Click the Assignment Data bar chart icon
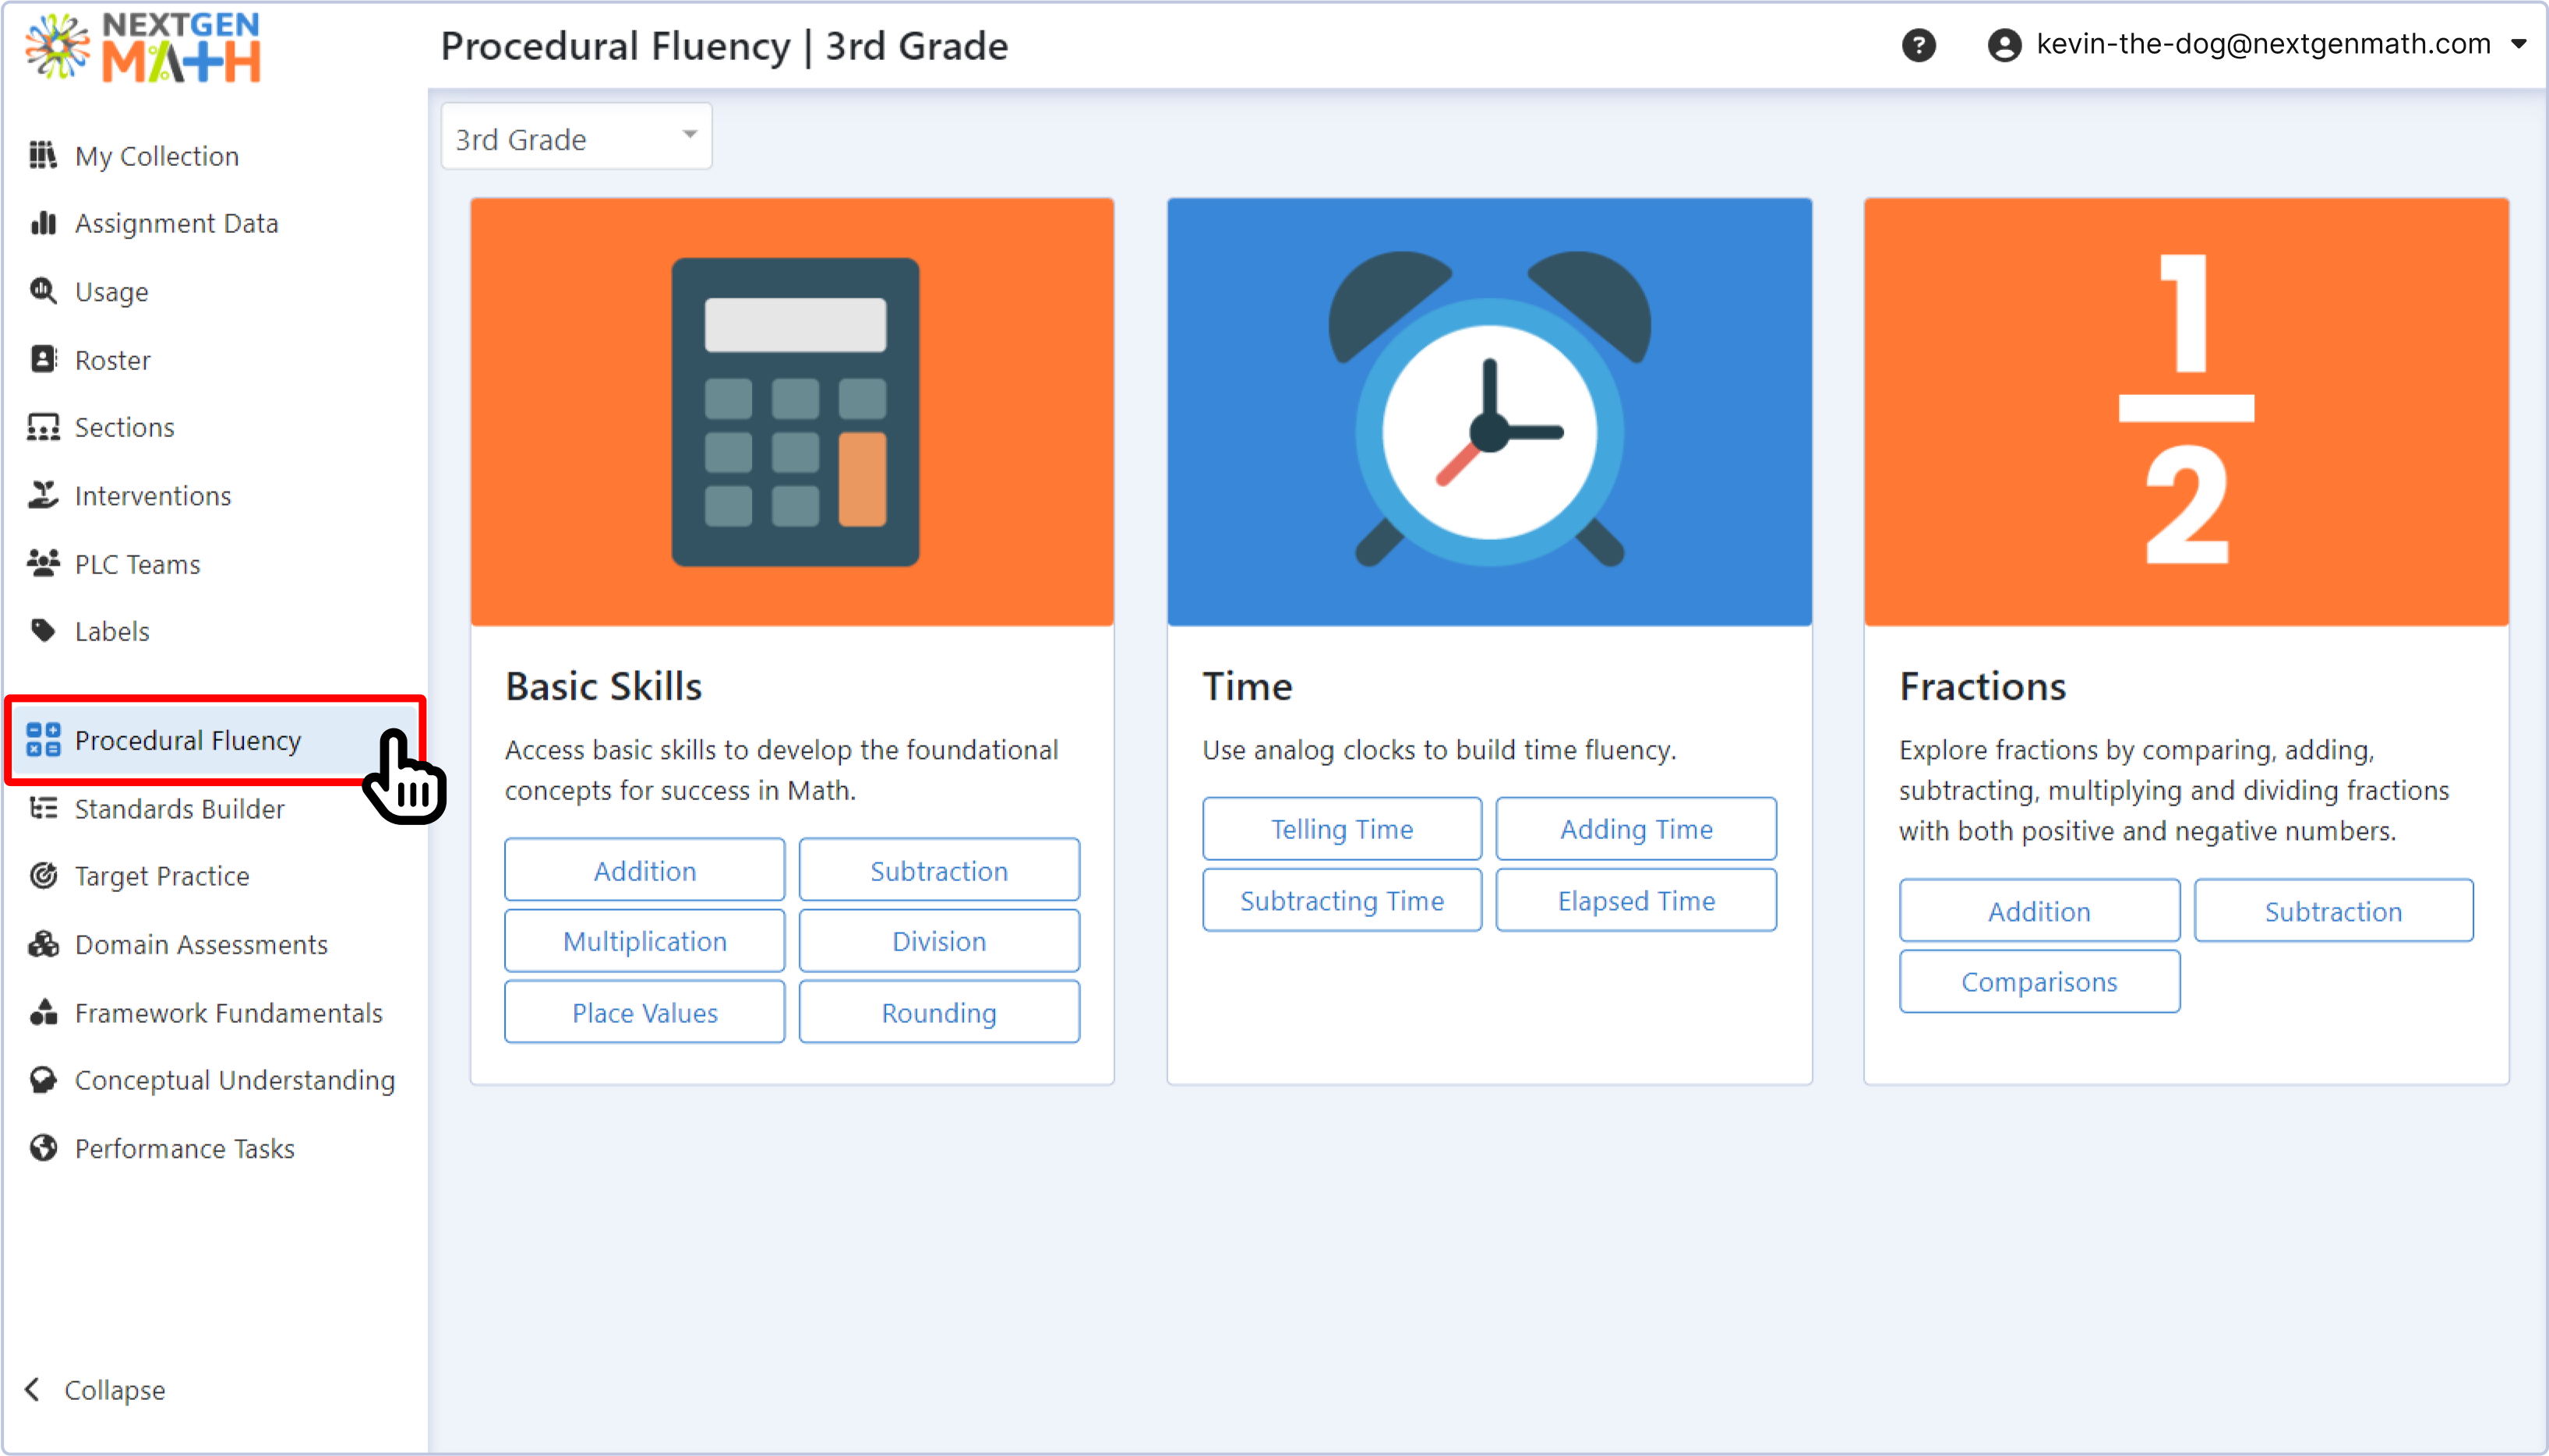Viewport: 2549px width, 1456px height. (43, 223)
